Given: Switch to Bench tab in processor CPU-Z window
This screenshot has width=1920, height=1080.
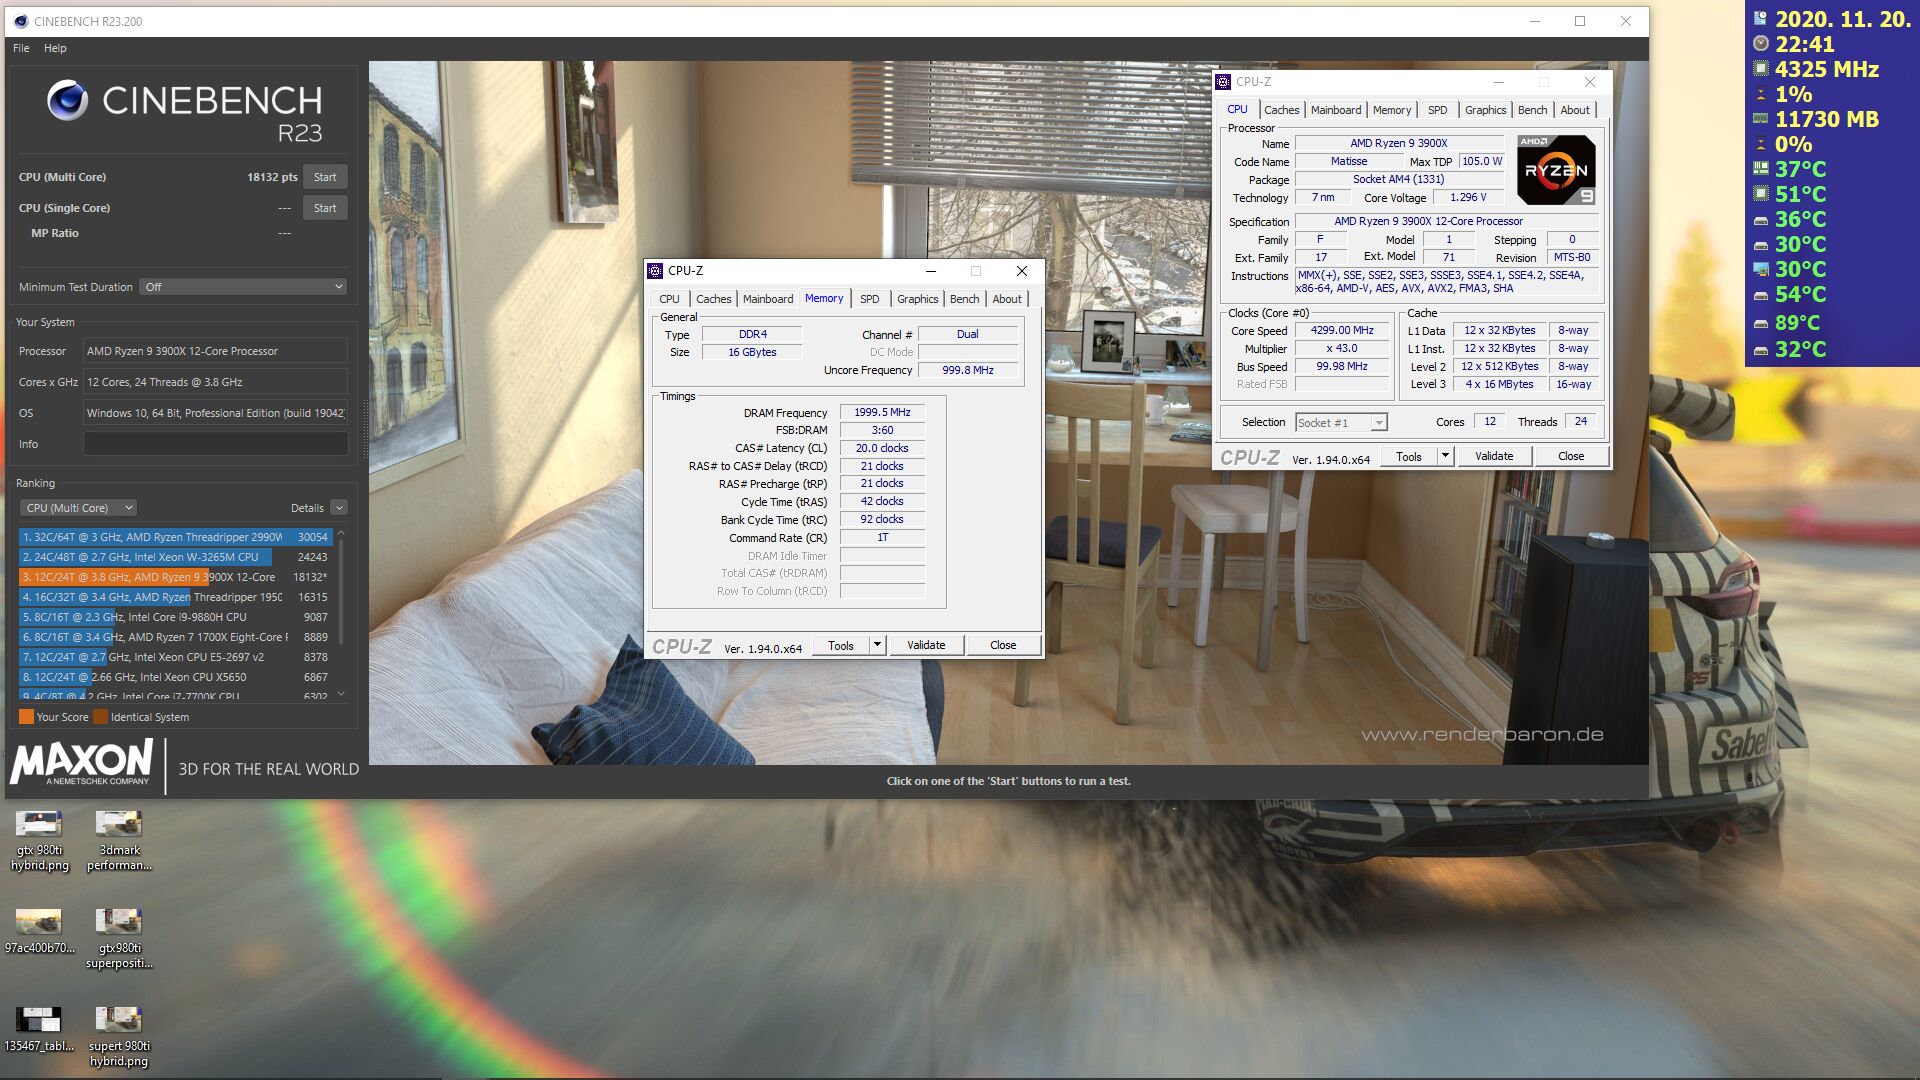Looking at the screenshot, I should (x=1532, y=110).
